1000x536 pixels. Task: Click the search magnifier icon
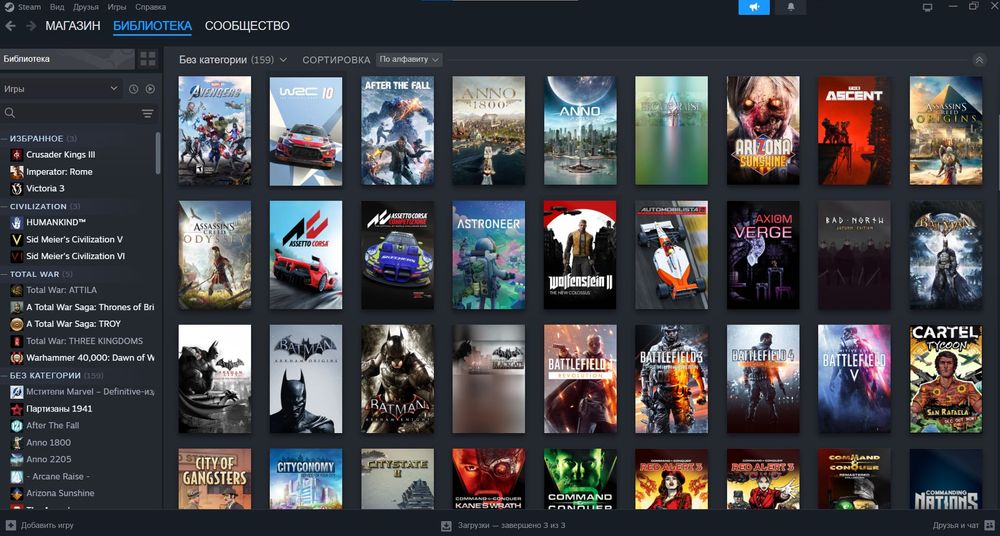point(10,113)
